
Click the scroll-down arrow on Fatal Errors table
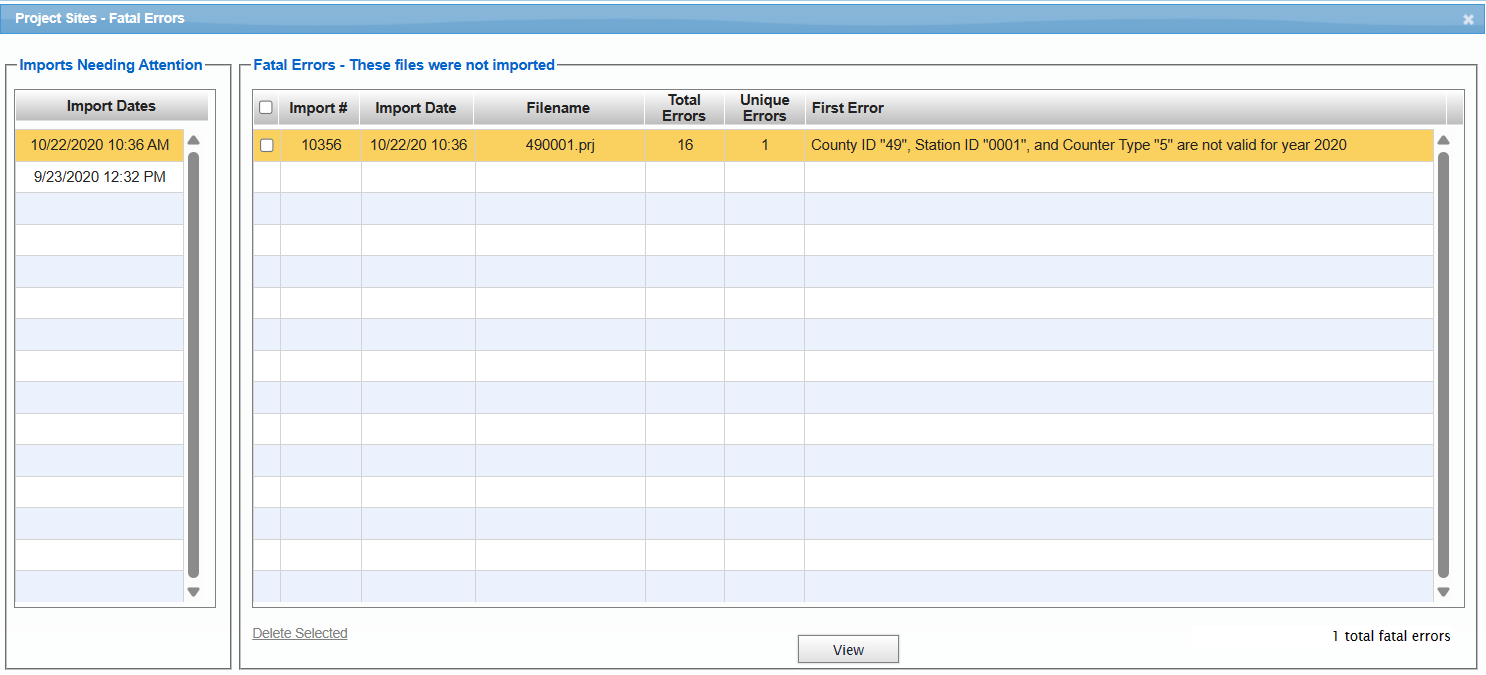1444,590
